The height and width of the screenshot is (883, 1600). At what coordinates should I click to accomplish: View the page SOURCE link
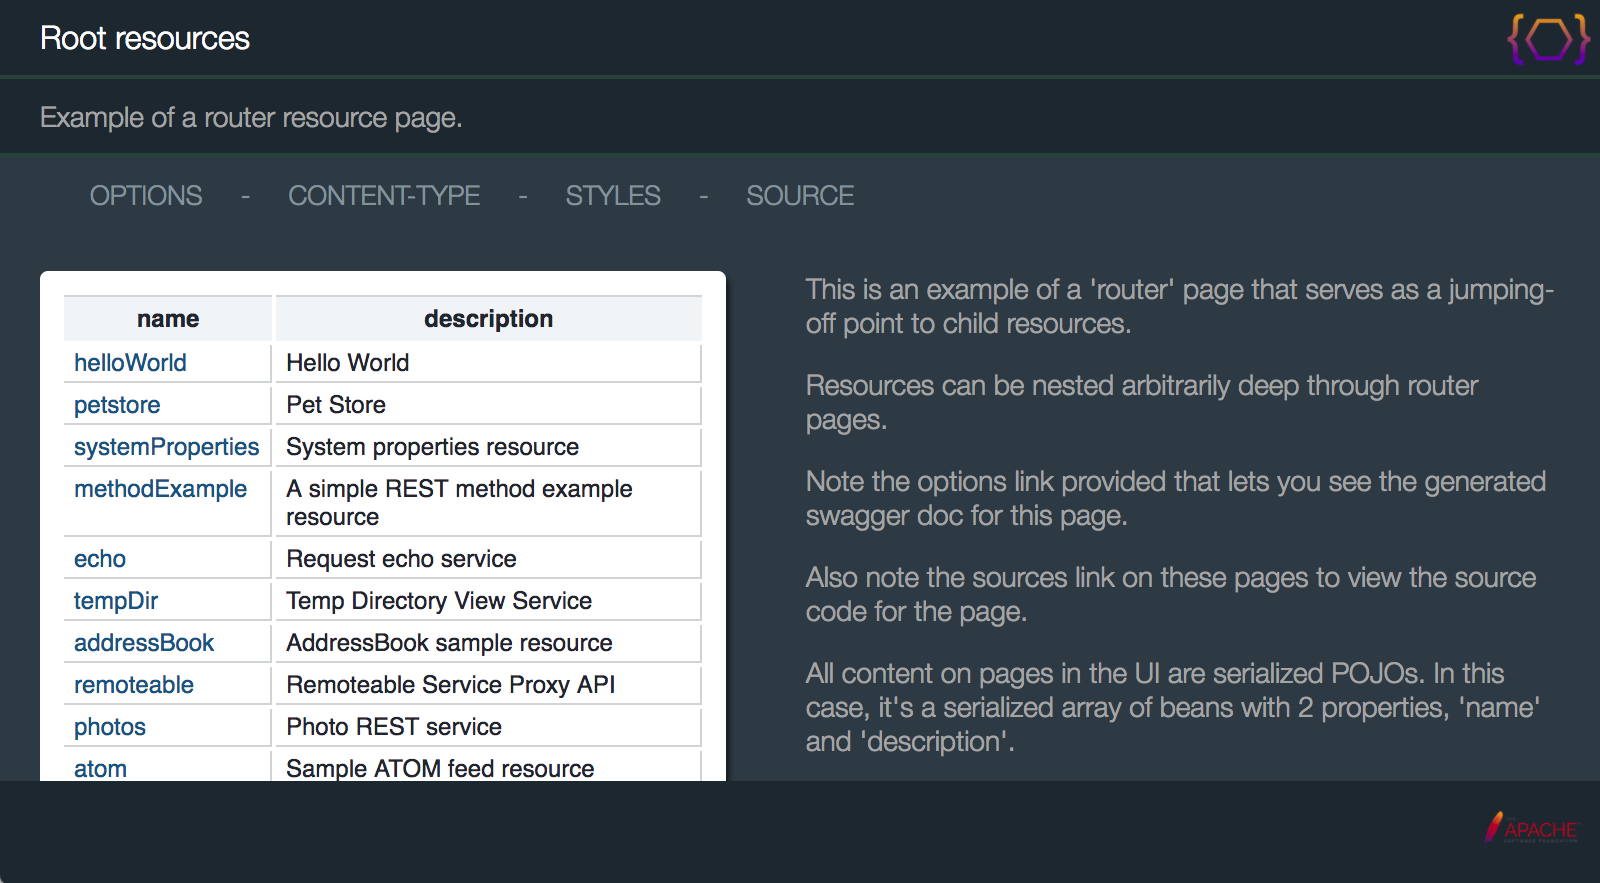pos(800,196)
